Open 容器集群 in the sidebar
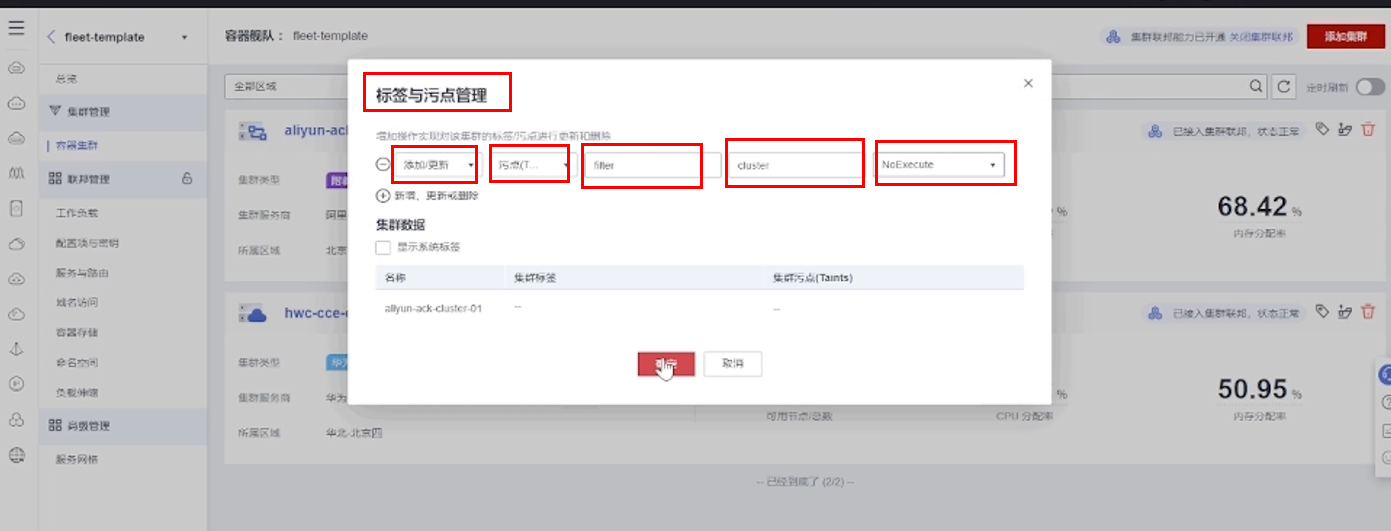The height and width of the screenshot is (531, 1391). pyautogui.click(x=77, y=146)
